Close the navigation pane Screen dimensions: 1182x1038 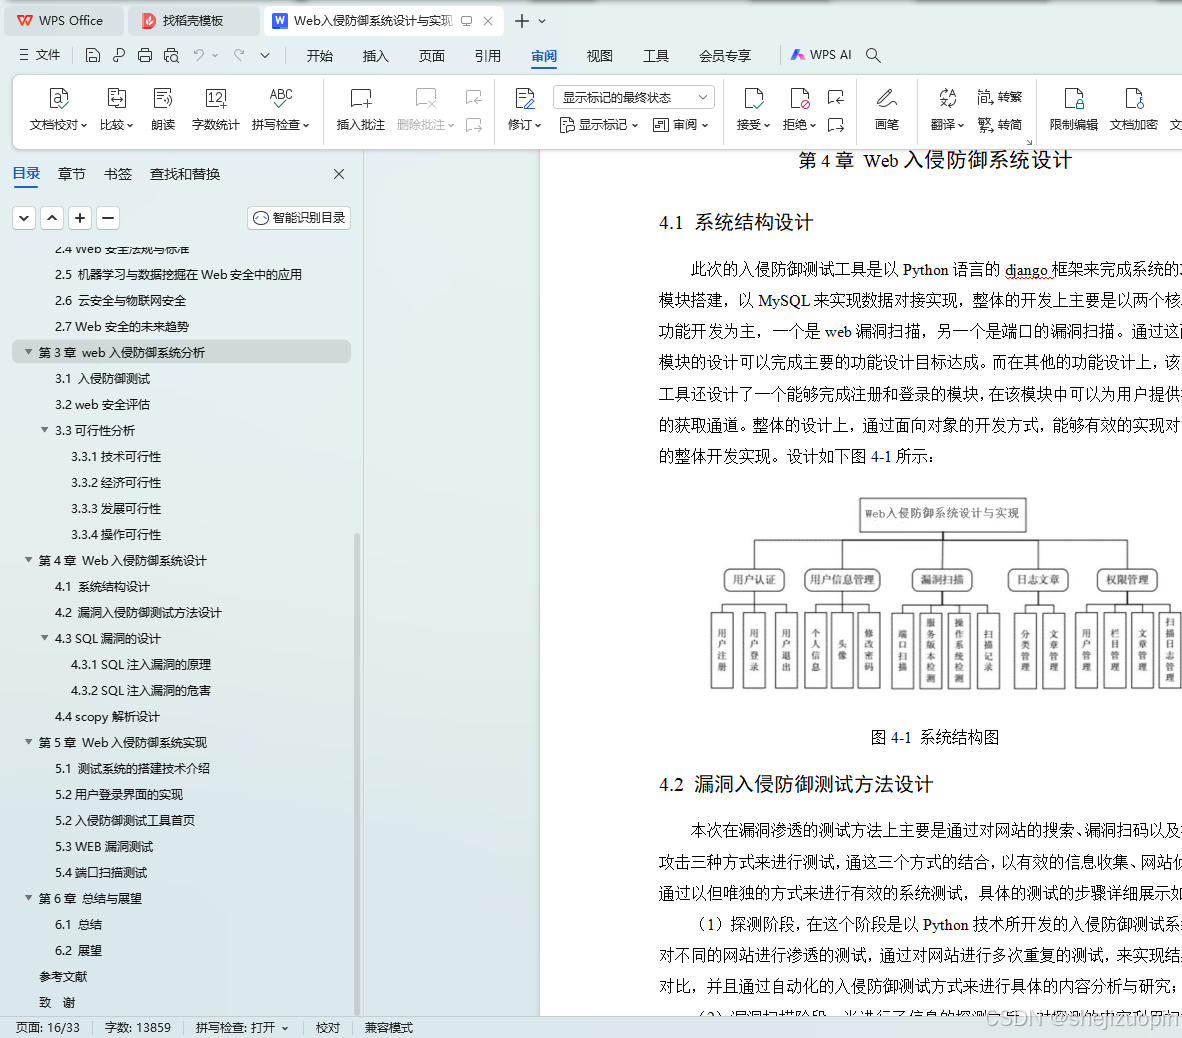339,174
